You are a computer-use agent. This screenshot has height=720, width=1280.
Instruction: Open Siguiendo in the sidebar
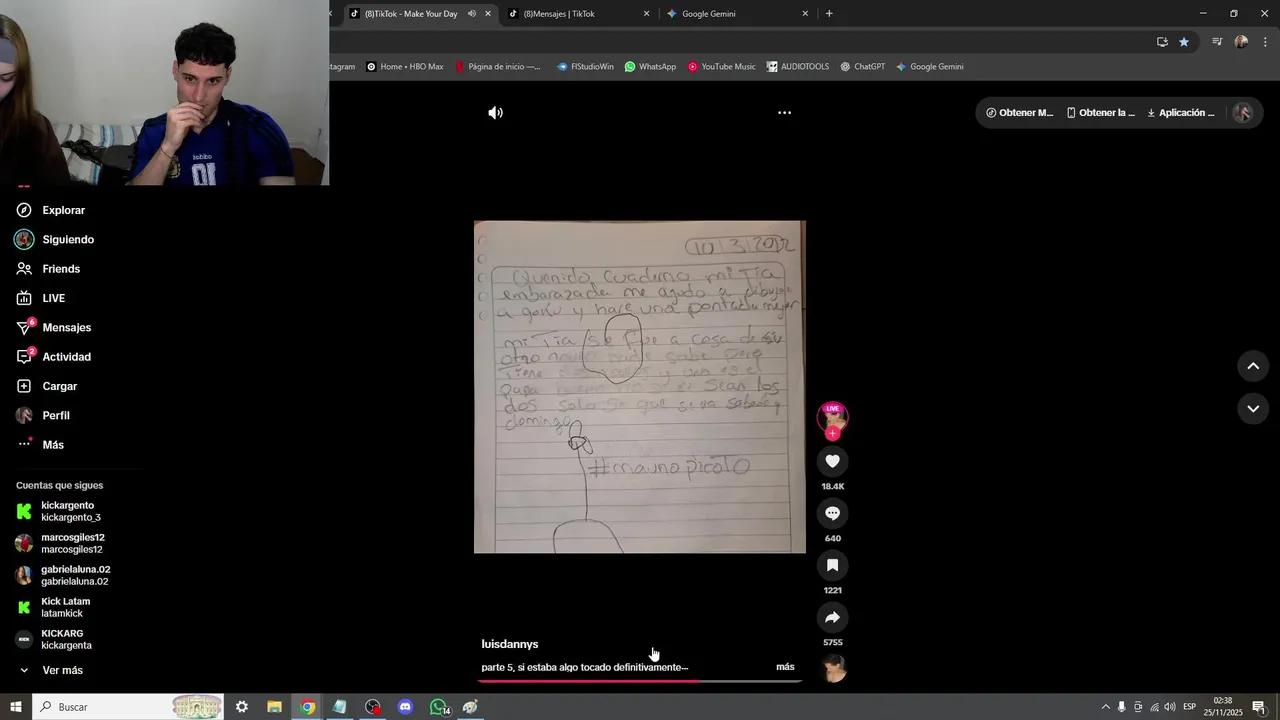tap(68, 240)
